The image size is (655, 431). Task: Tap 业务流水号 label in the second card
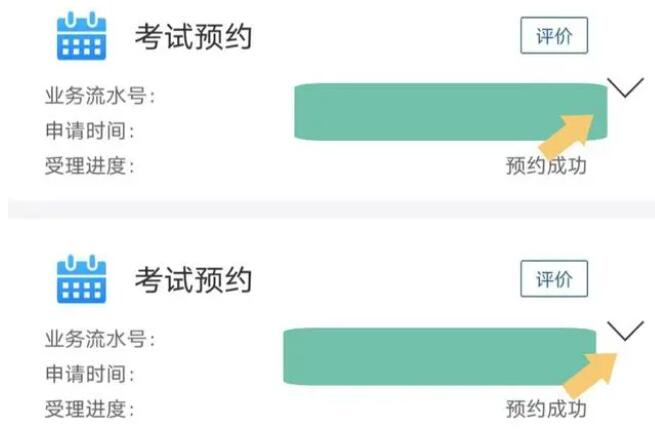tap(100, 340)
